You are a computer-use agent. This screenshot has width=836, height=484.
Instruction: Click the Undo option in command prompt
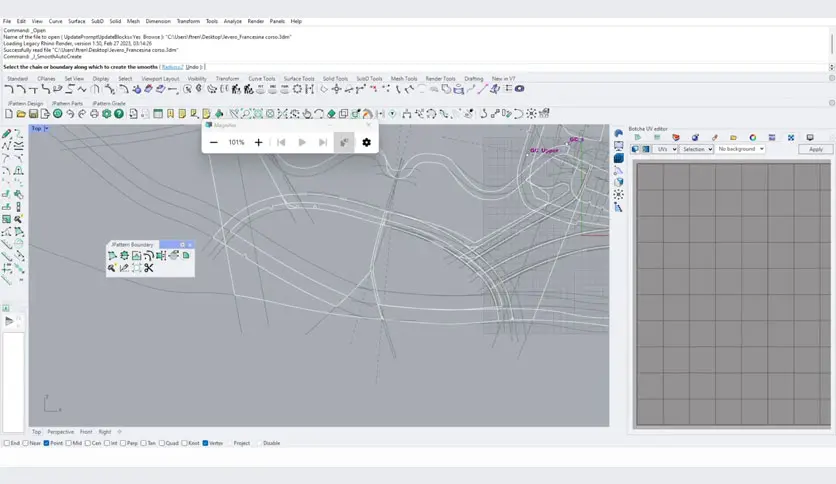pyautogui.click(x=192, y=67)
